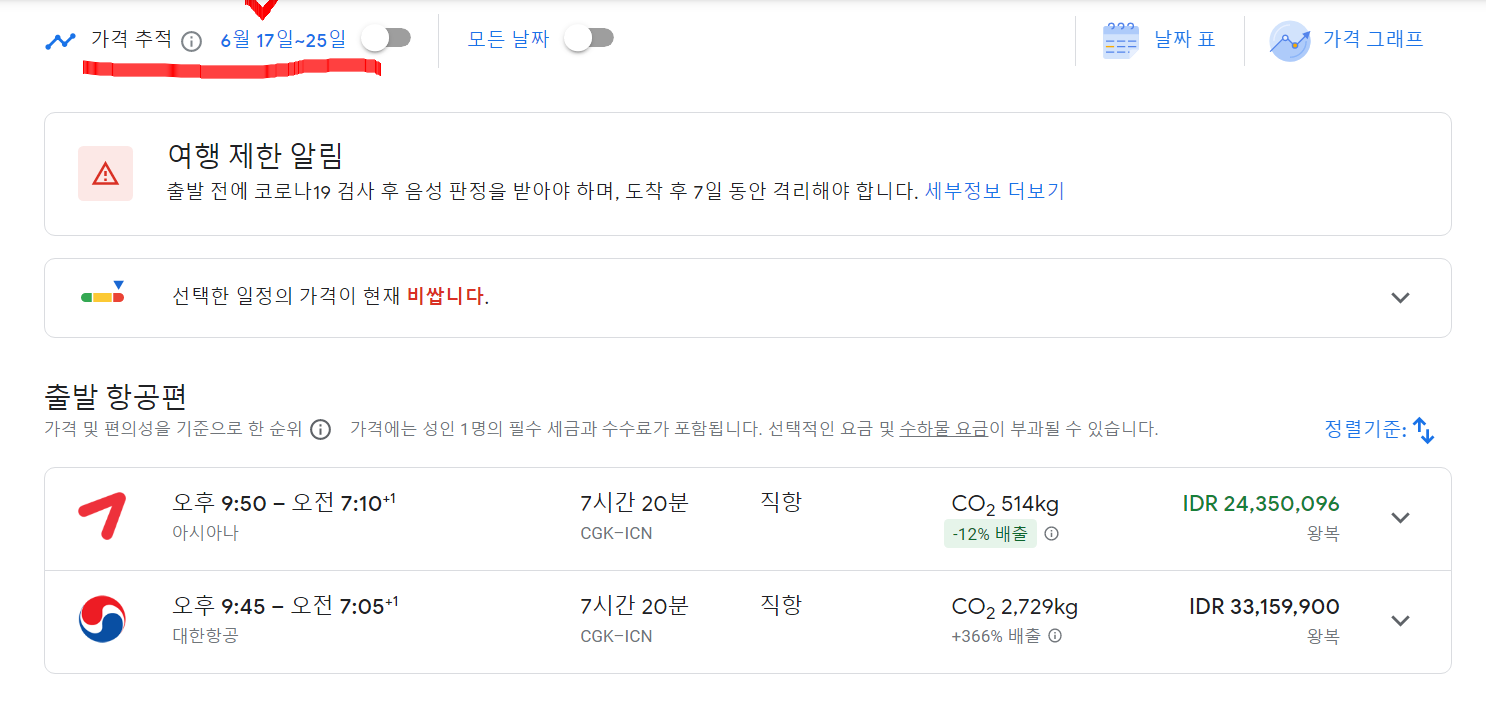Click the price level color indicator bar
The image size is (1486, 712).
(102, 297)
